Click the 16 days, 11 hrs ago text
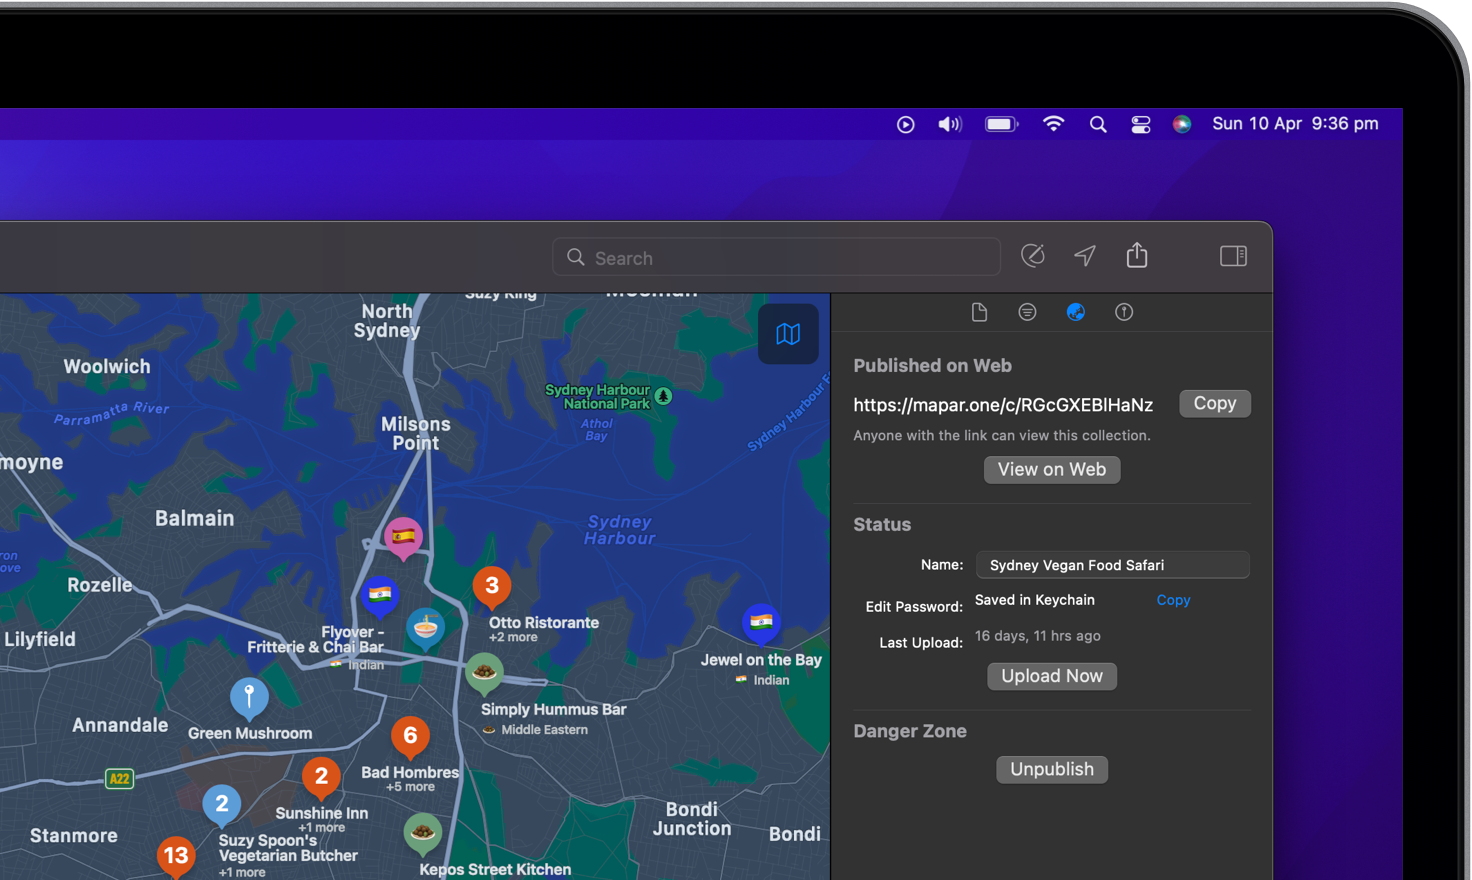This screenshot has width=1472, height=880. tap(1038, 636)
